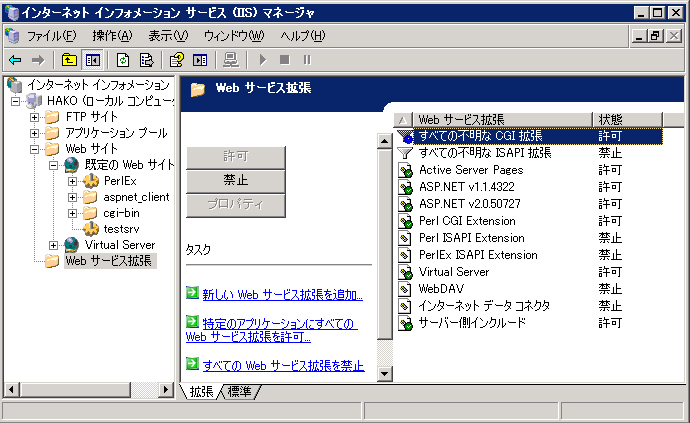Open すべての Web サービス拡張を禁止 link
The width and height of the screenshot is (690, 423).
(x=283, y=365)
